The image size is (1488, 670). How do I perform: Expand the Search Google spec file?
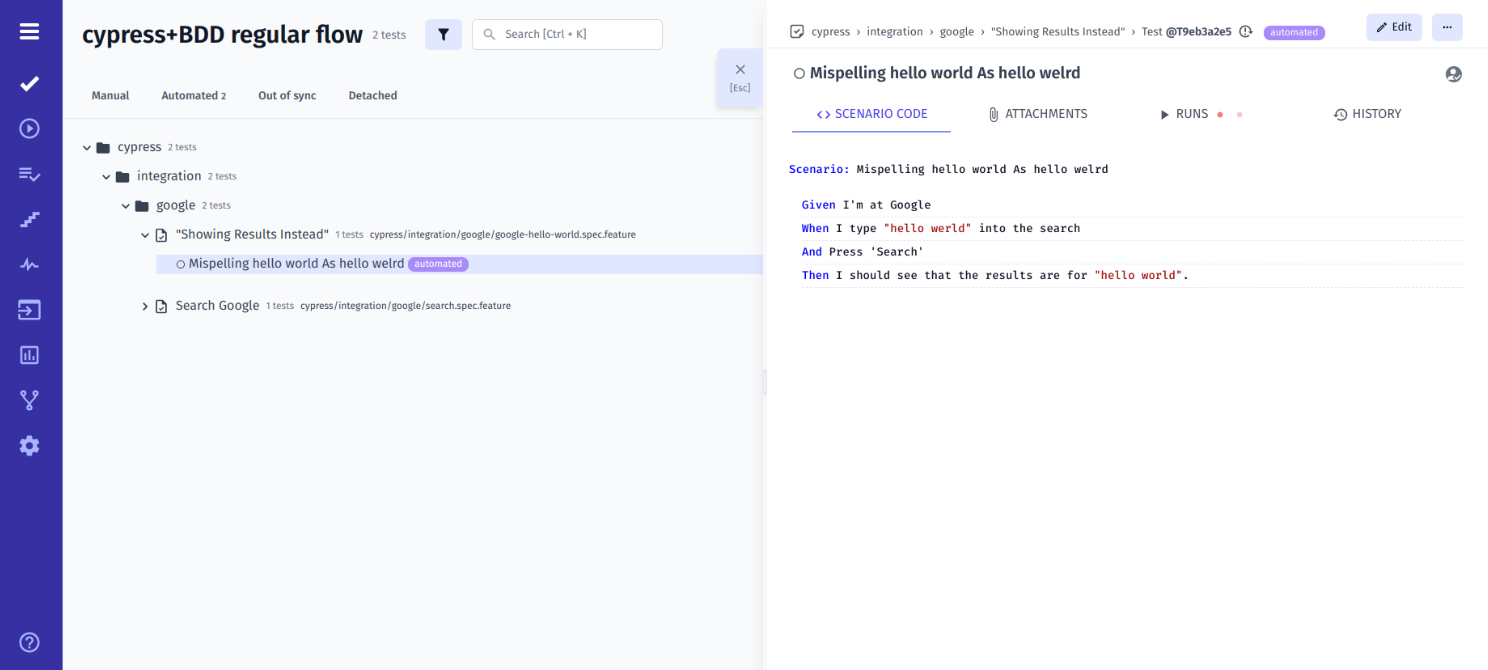click(x=144, y=305)
